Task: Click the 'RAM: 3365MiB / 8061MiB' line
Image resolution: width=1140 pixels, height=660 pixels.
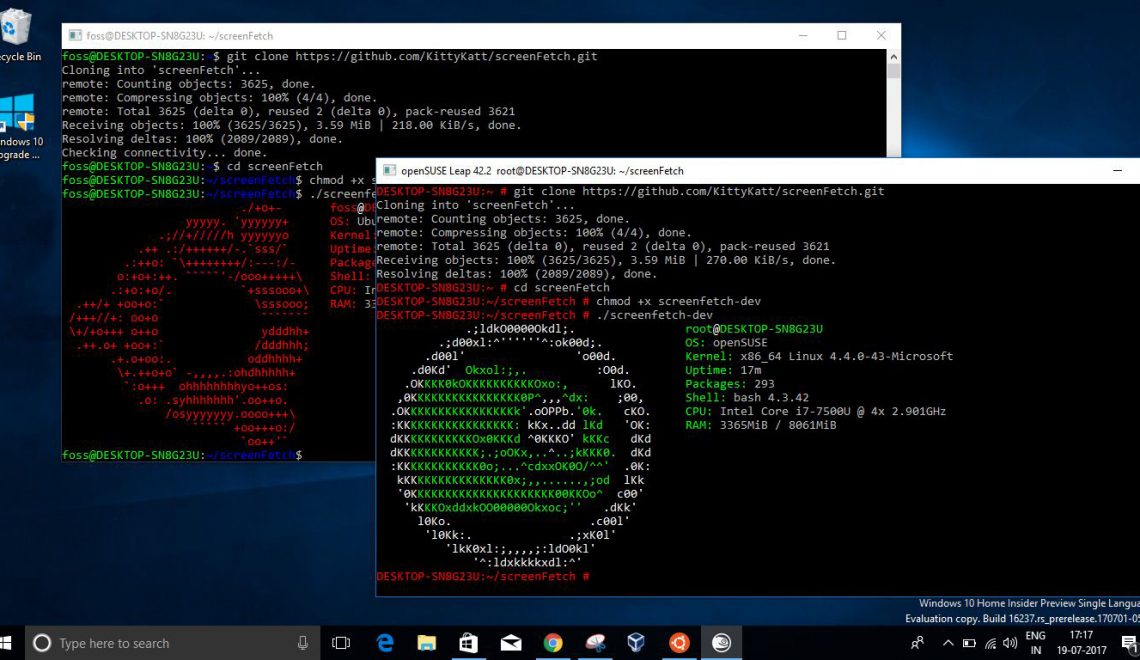Action: (x=760, y=425)
